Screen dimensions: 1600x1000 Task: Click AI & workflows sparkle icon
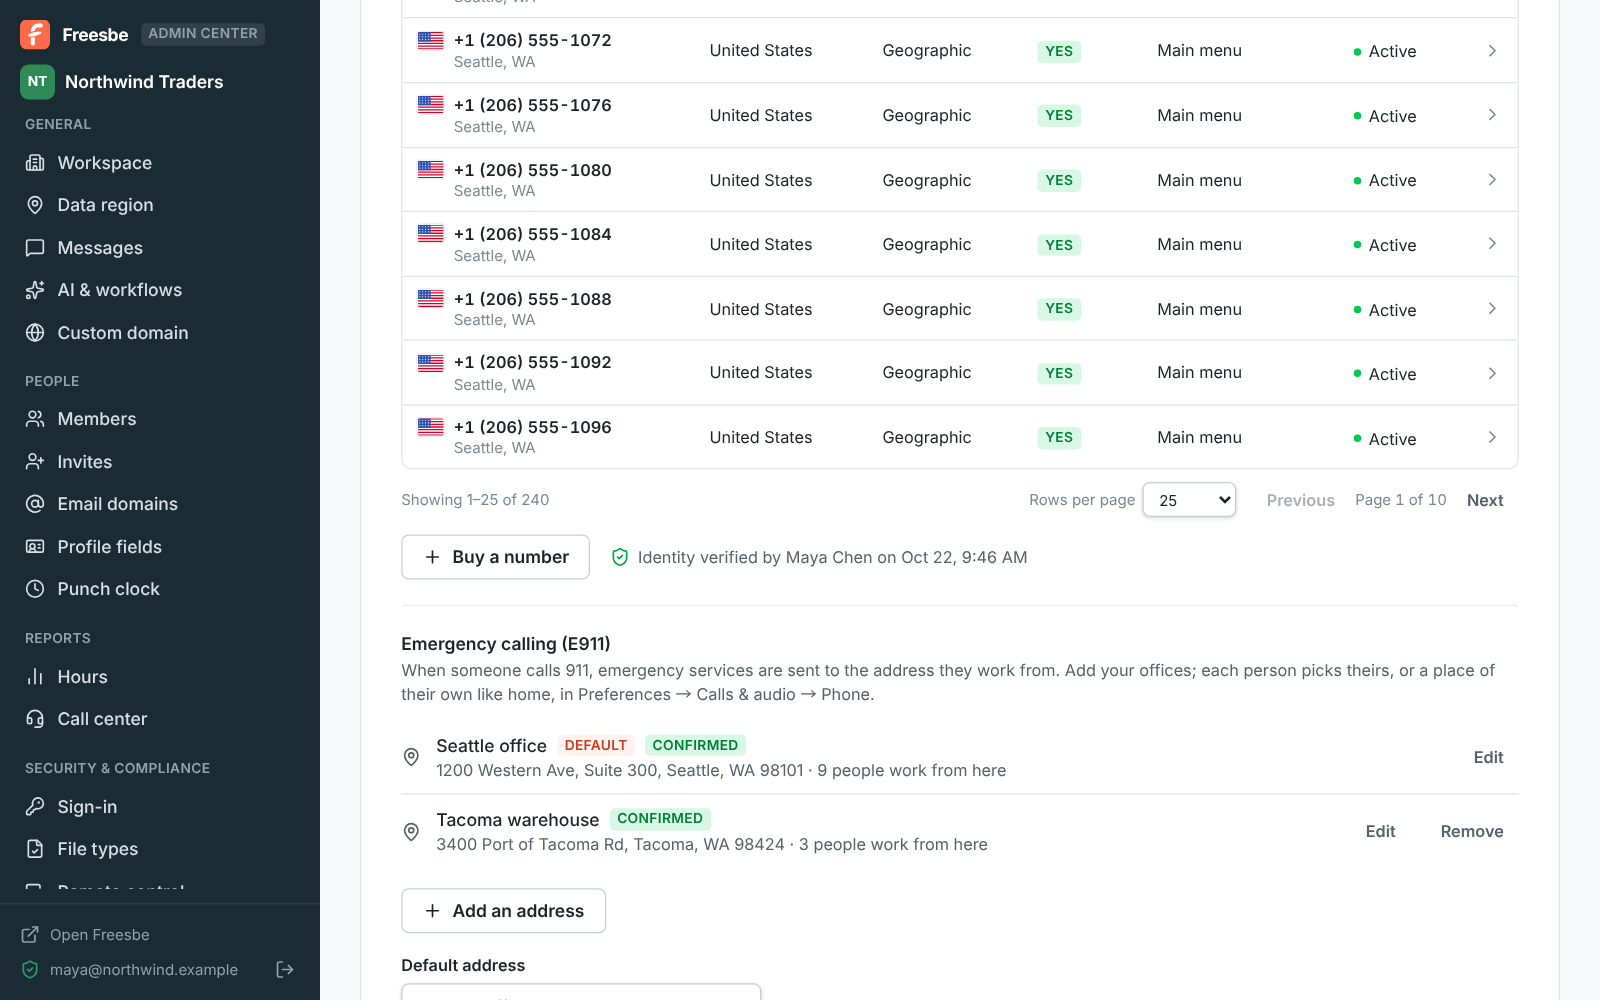tap(35, 290)
